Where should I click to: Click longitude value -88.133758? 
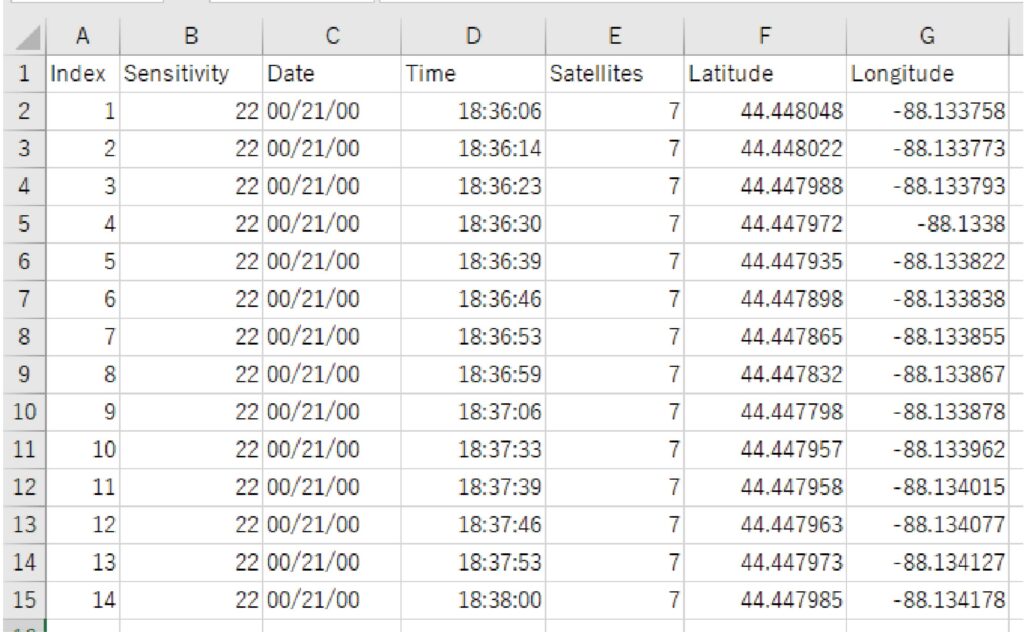pyautogui.click(x=927, y=111)
